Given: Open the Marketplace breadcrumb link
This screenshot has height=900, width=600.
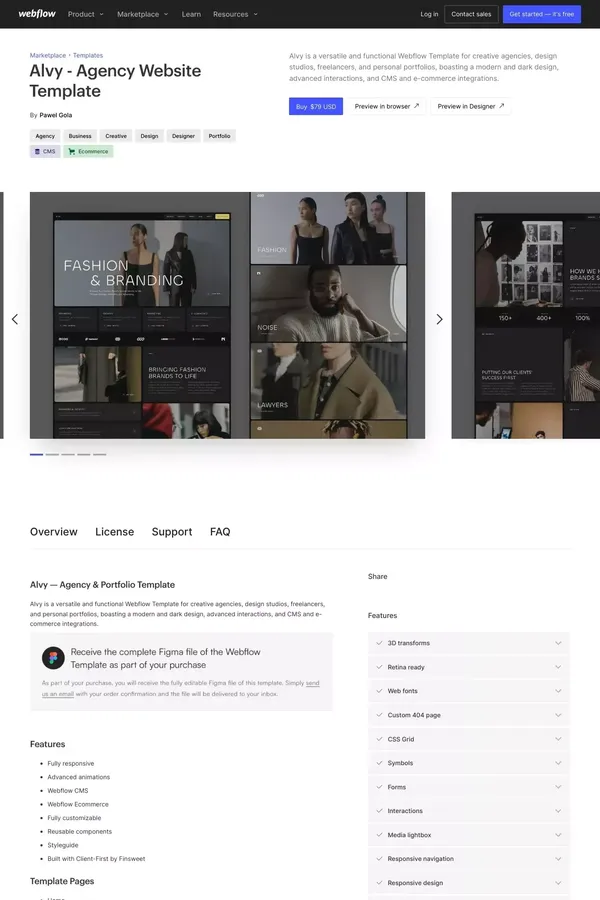Looking at the screenshot, I should click(48, 55).
